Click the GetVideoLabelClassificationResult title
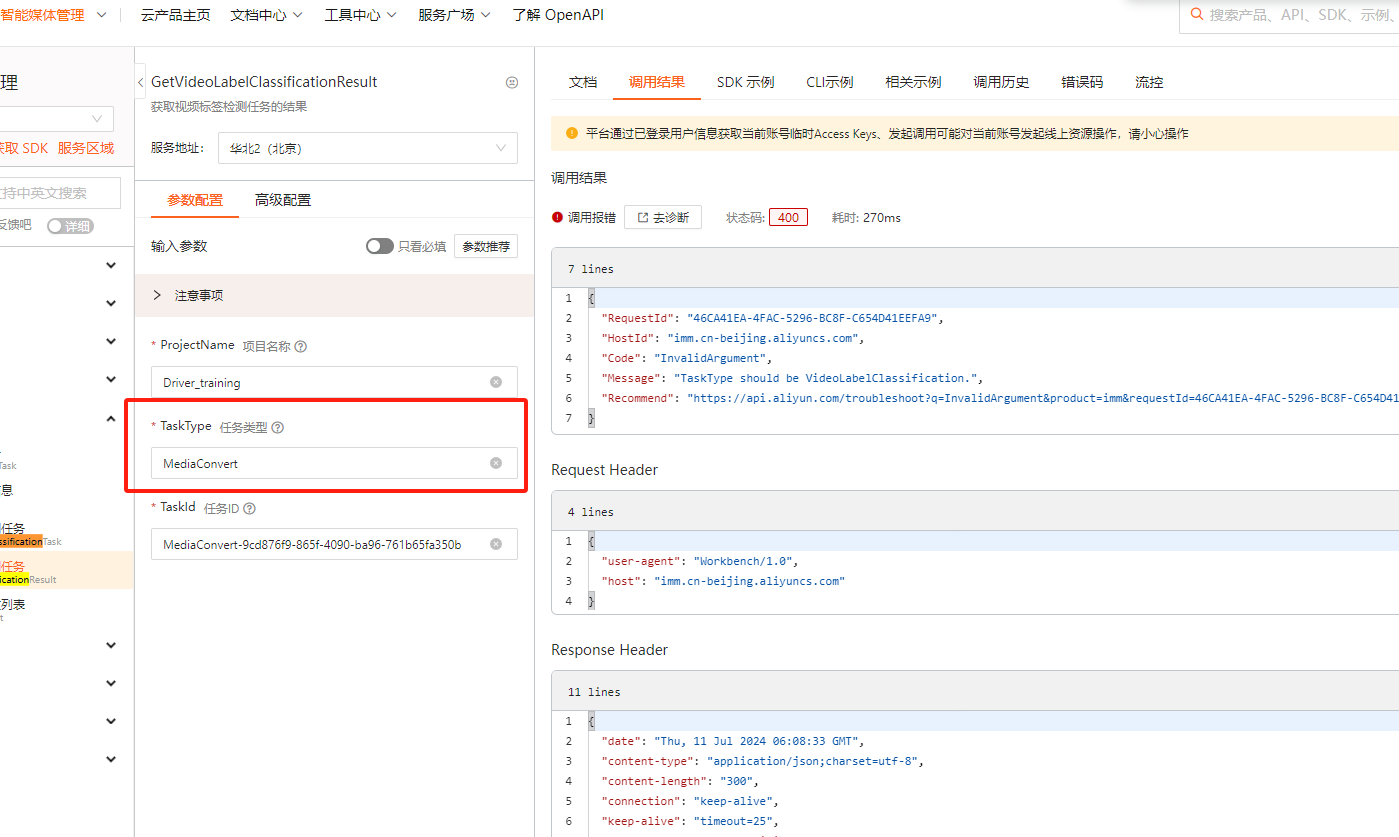 tap(264, 82)
